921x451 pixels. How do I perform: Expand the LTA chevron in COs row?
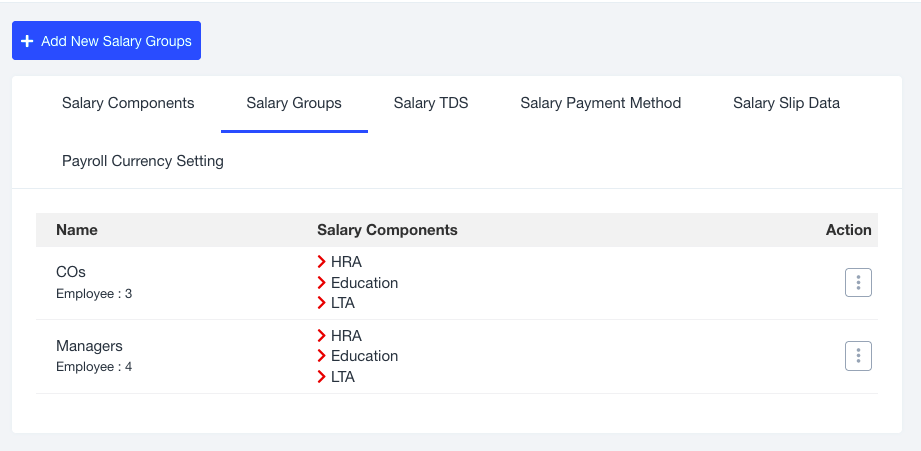[322, 303]
